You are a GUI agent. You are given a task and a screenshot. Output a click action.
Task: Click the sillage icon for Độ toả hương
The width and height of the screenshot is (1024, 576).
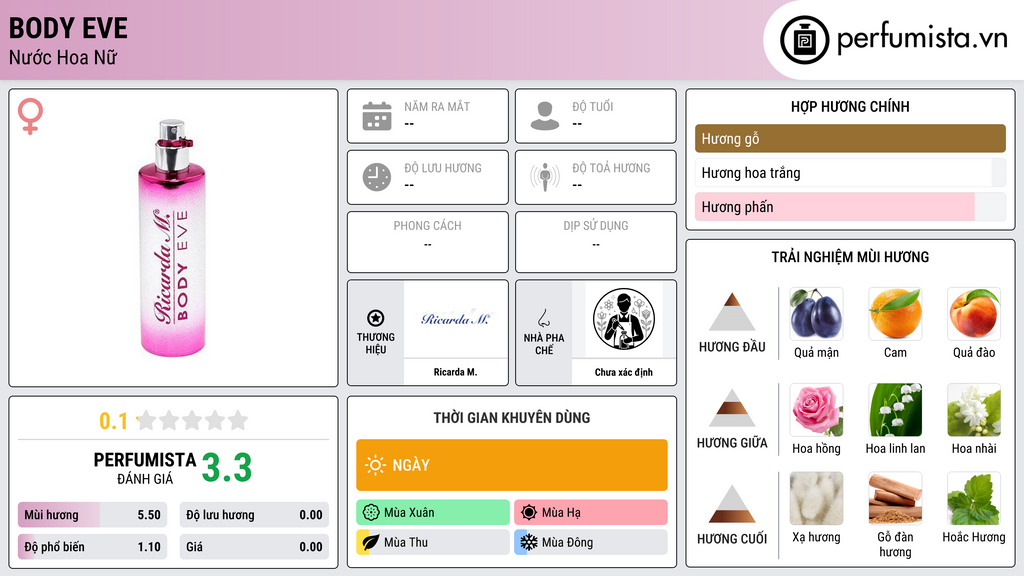[x=545, y=177]
